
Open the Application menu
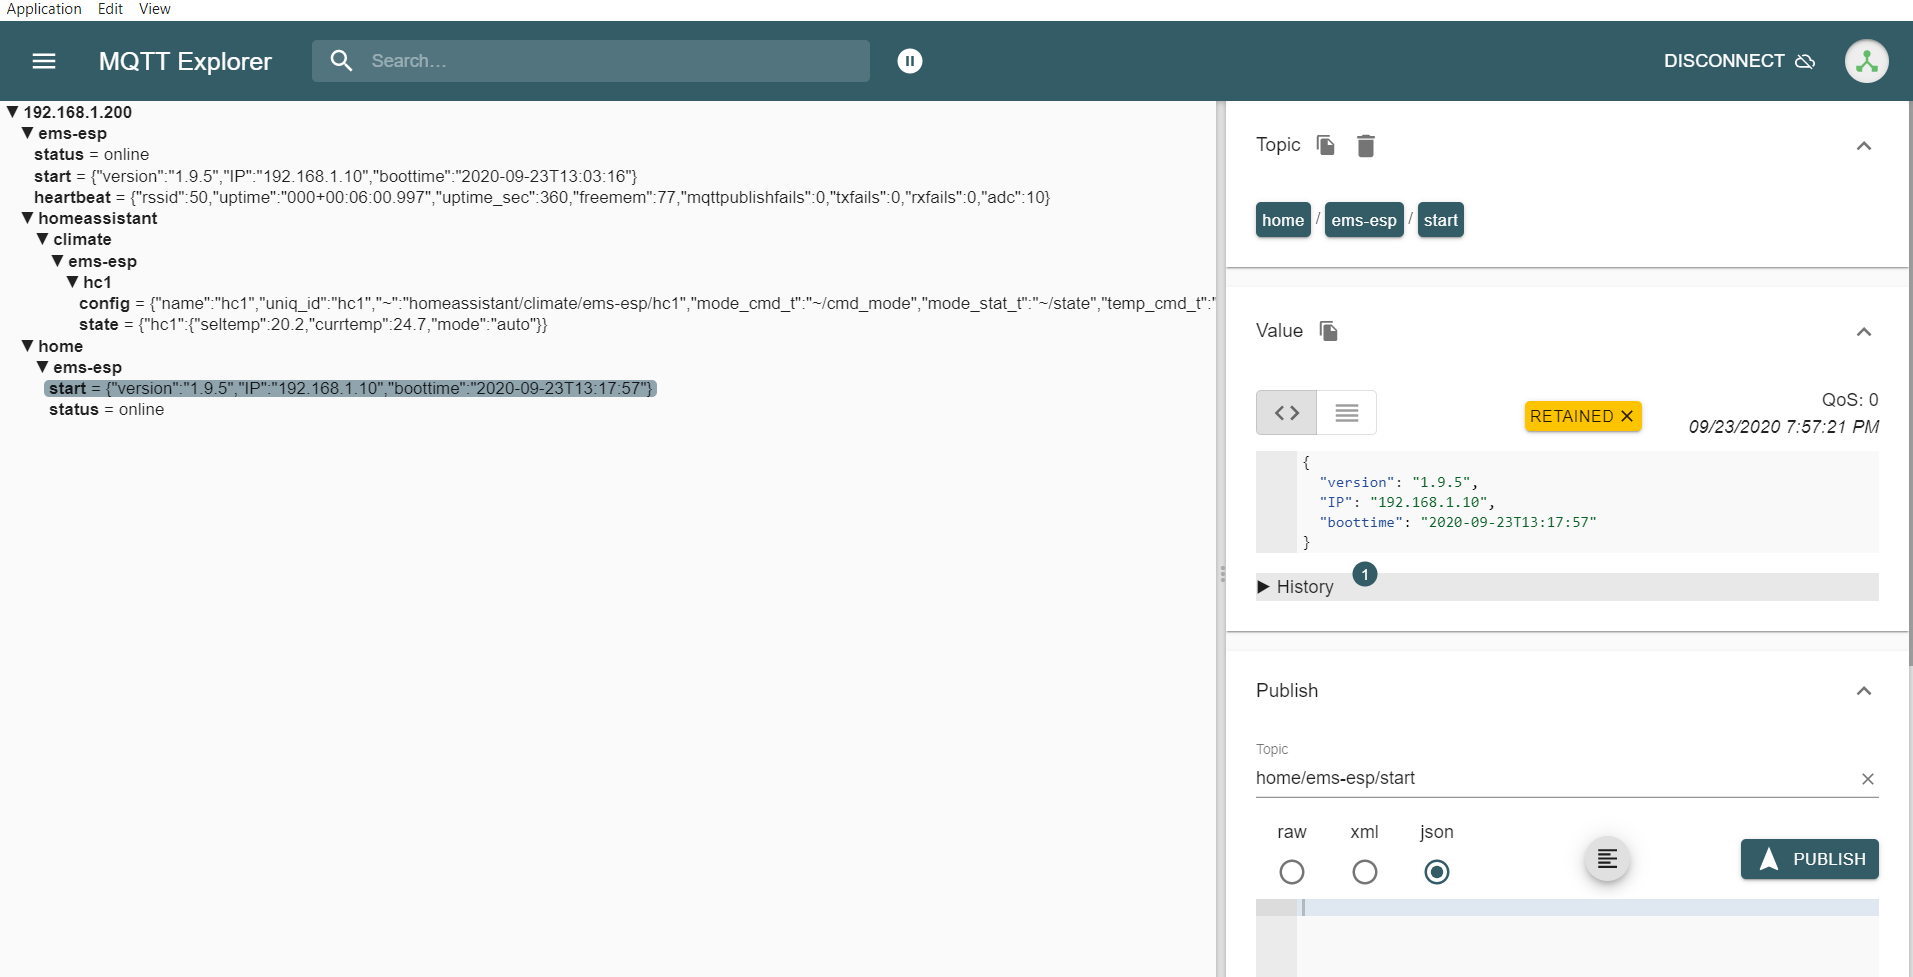tap(44, 8)
